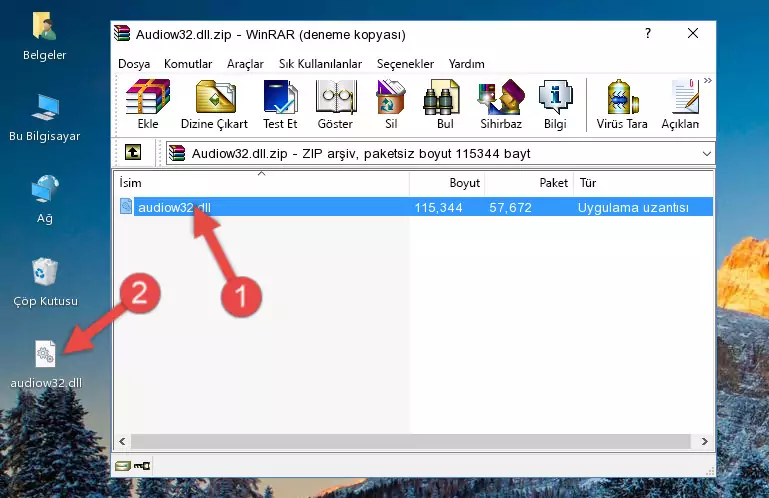Open the Dosya menu
This screenshot has width=769, height=498.
(134, 64)
